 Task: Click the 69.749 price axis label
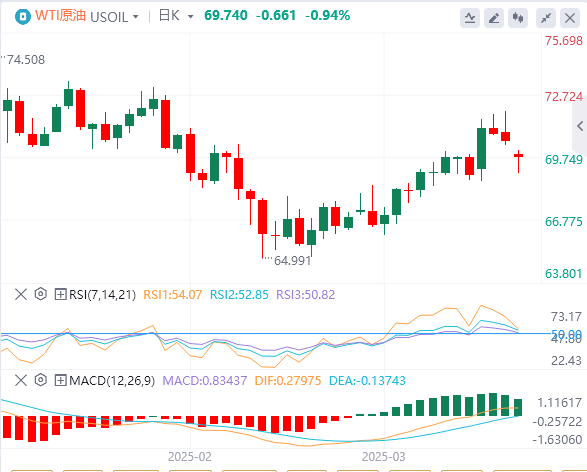coord(564,159)
